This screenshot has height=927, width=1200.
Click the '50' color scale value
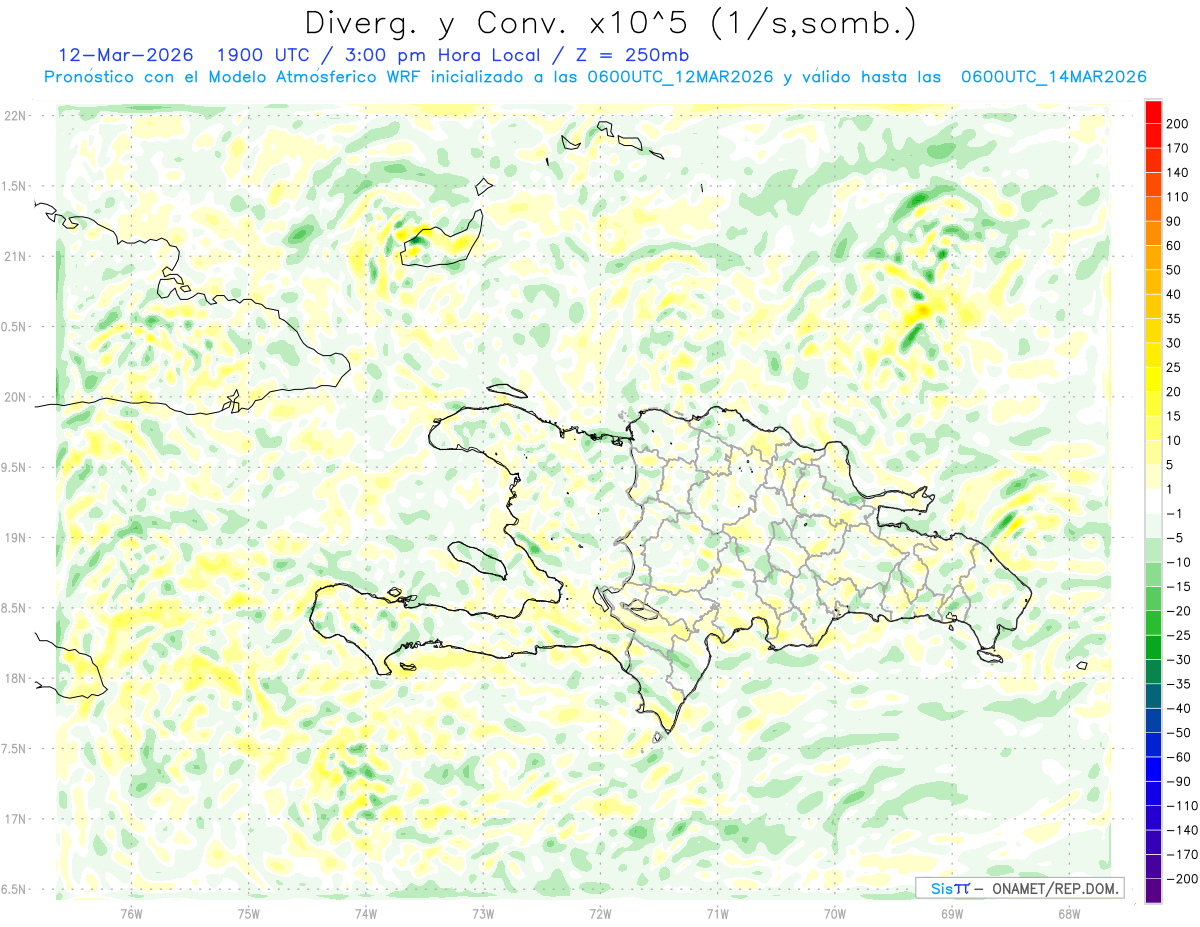coord(1175,270)
